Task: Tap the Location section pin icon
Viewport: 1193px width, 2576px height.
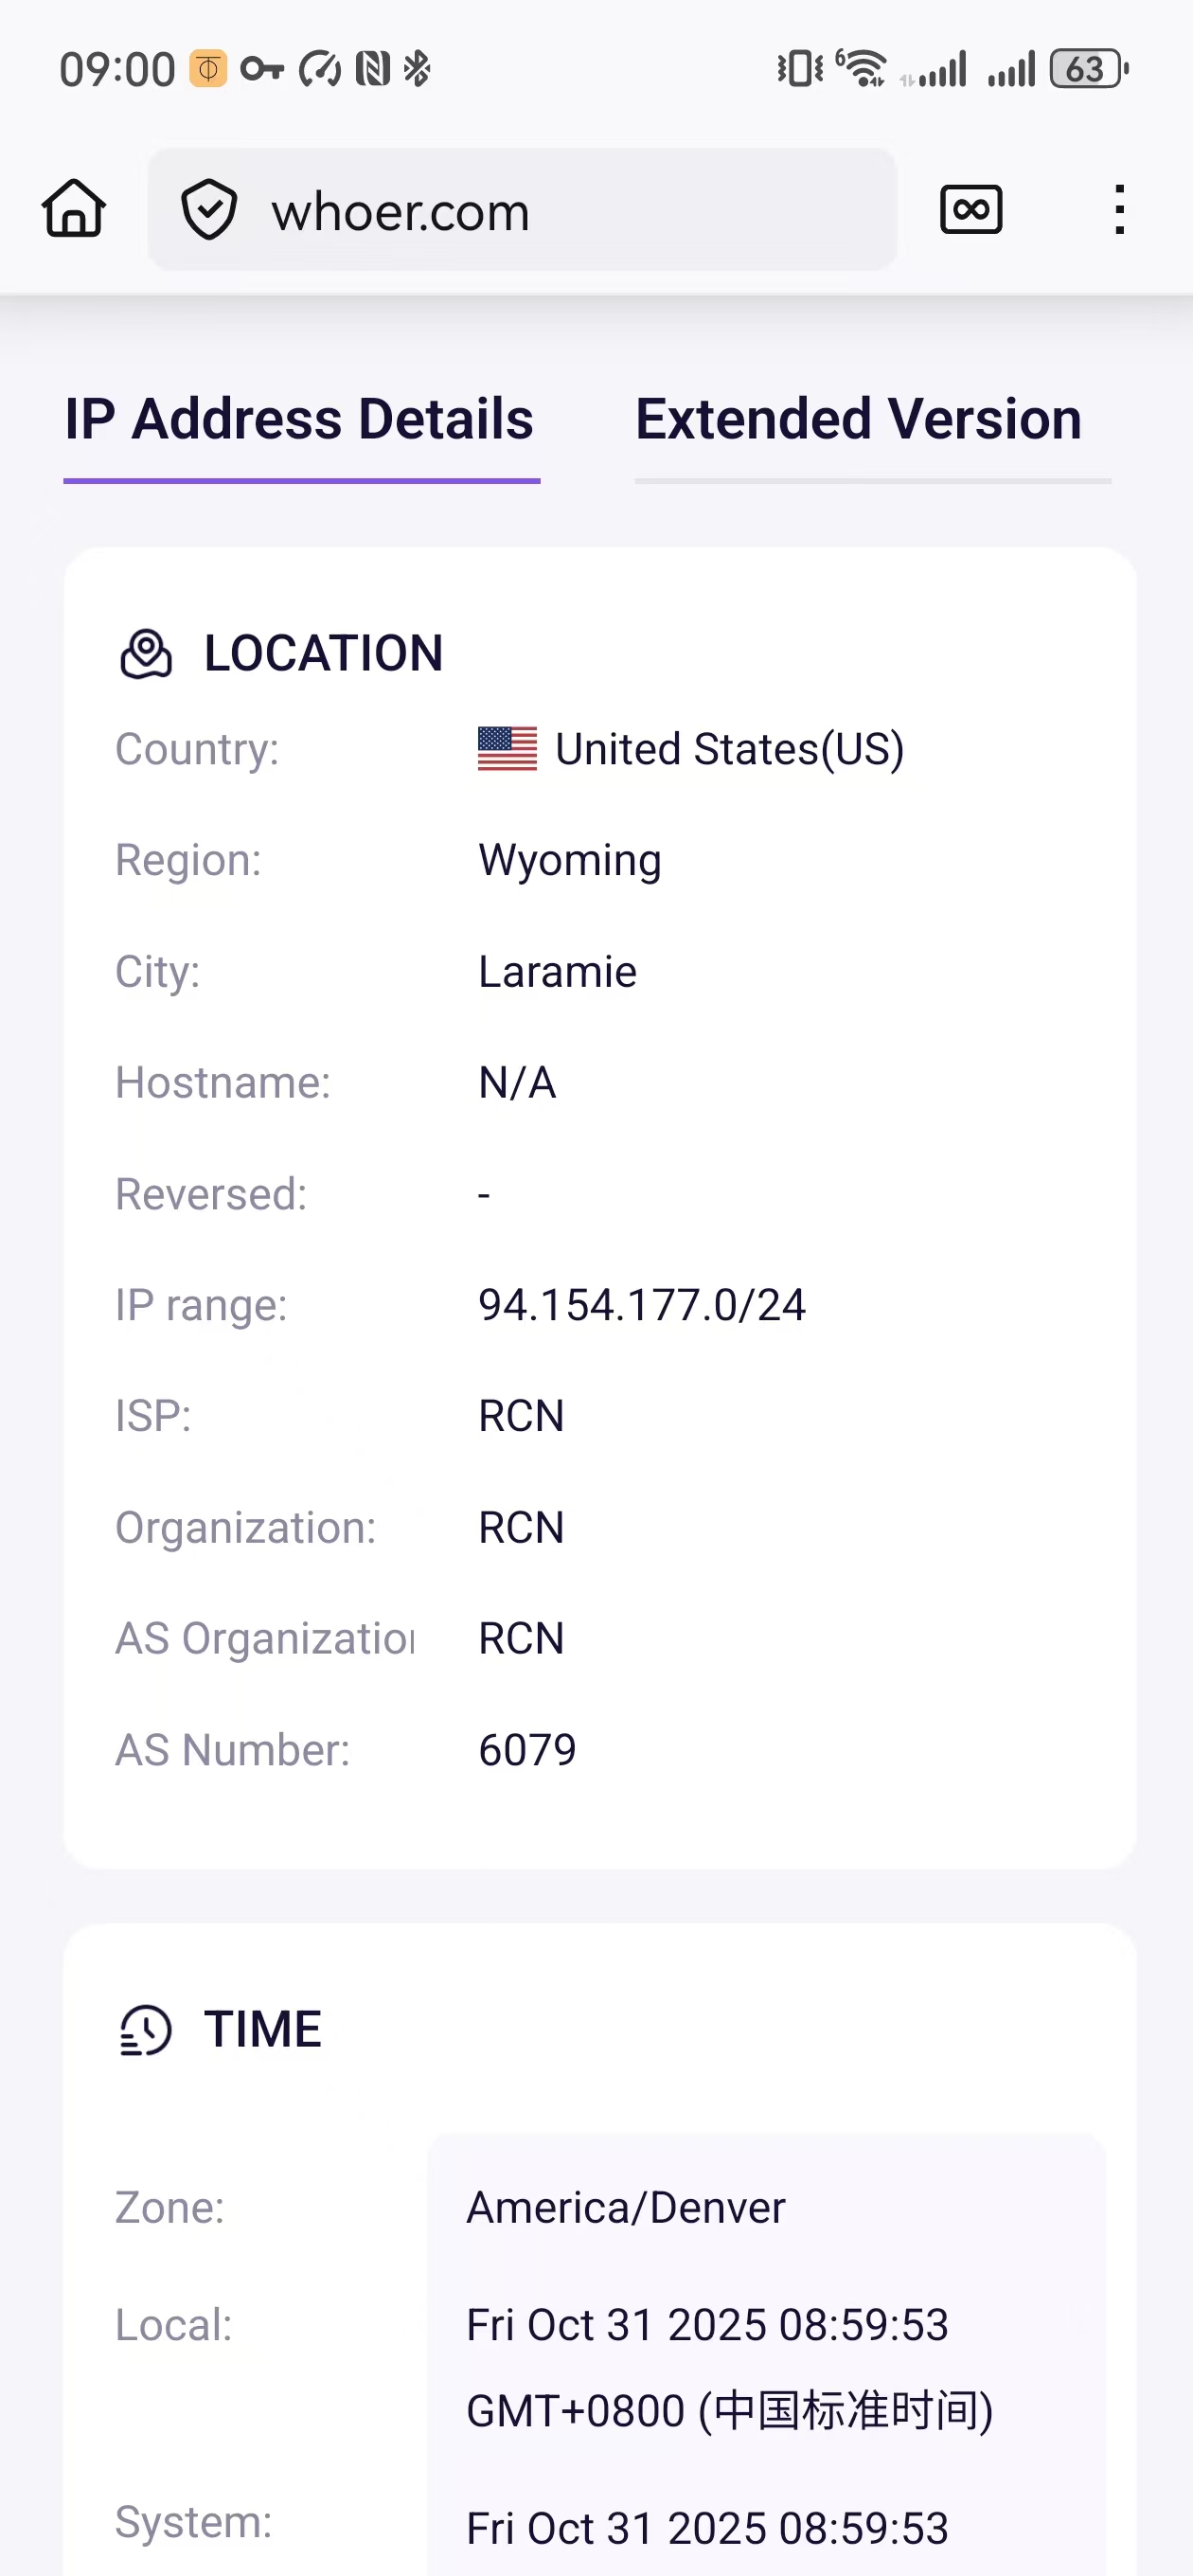Action: pyautogui.click(x=146, y=655)
